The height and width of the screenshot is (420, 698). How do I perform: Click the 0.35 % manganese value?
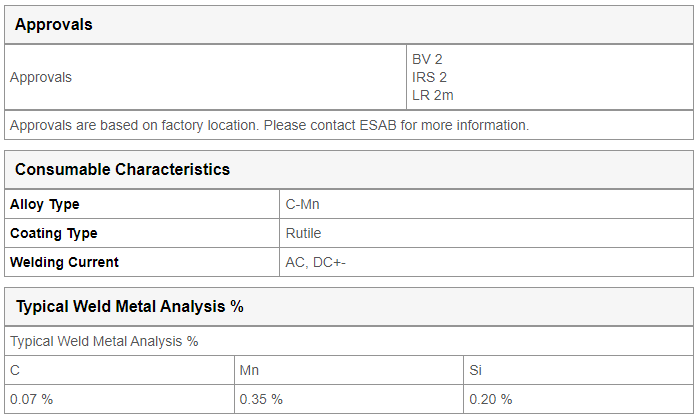pyautogui.click(x=261, y=399)
